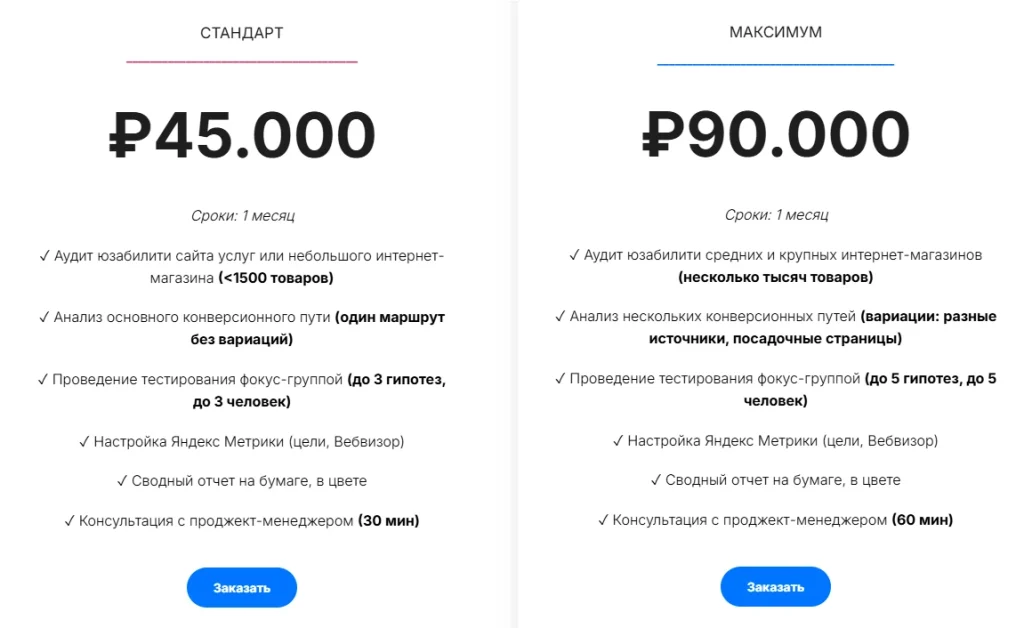Click the Заказать button under Стандарт plan
The image size is (1024, 628).
[x=242, y=588]
